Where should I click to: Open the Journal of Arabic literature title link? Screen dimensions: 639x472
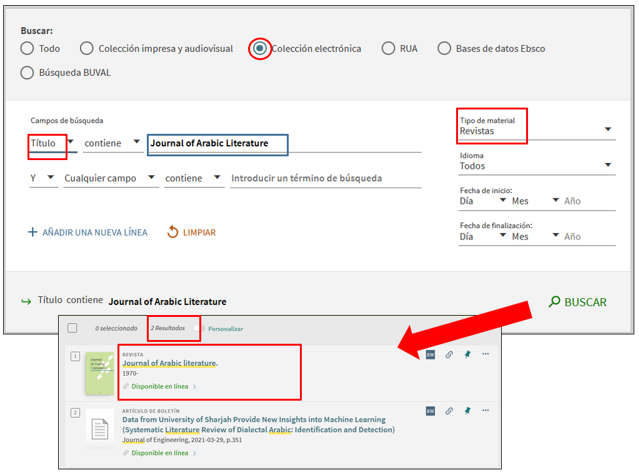tap(170, 363)
